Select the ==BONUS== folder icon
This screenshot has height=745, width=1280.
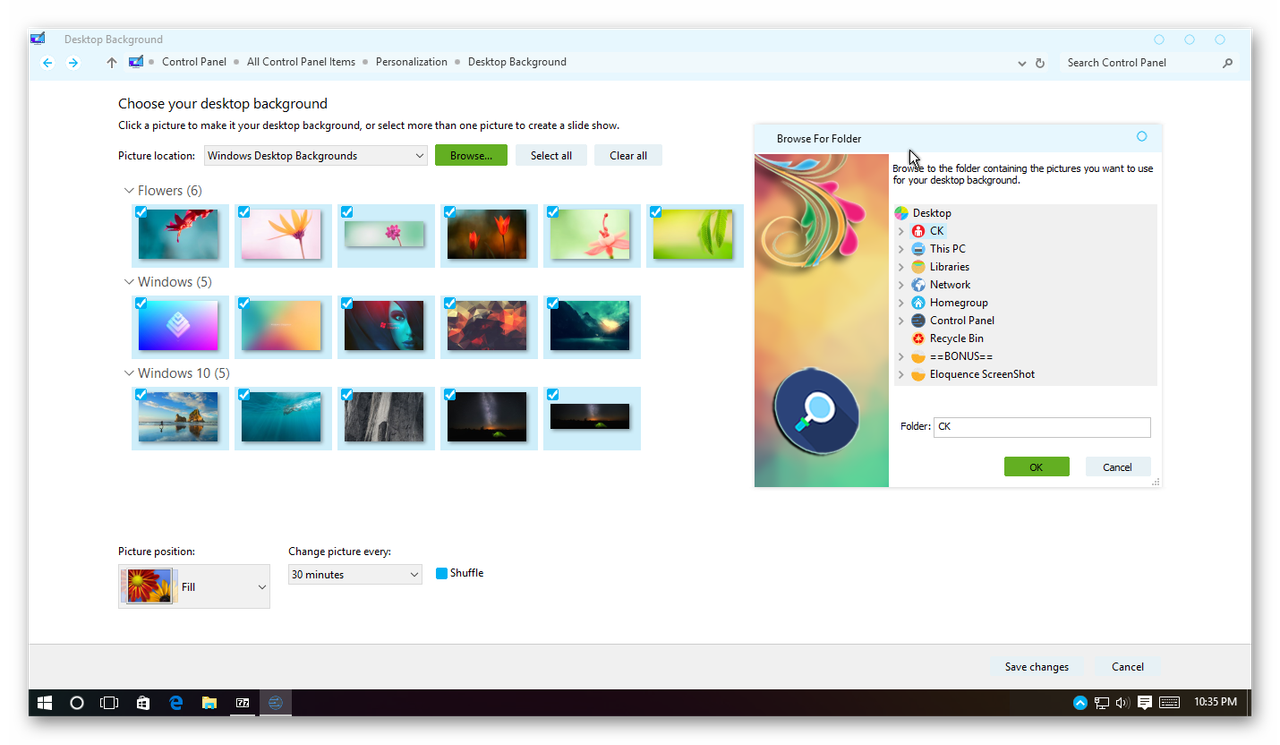[918, 357]
